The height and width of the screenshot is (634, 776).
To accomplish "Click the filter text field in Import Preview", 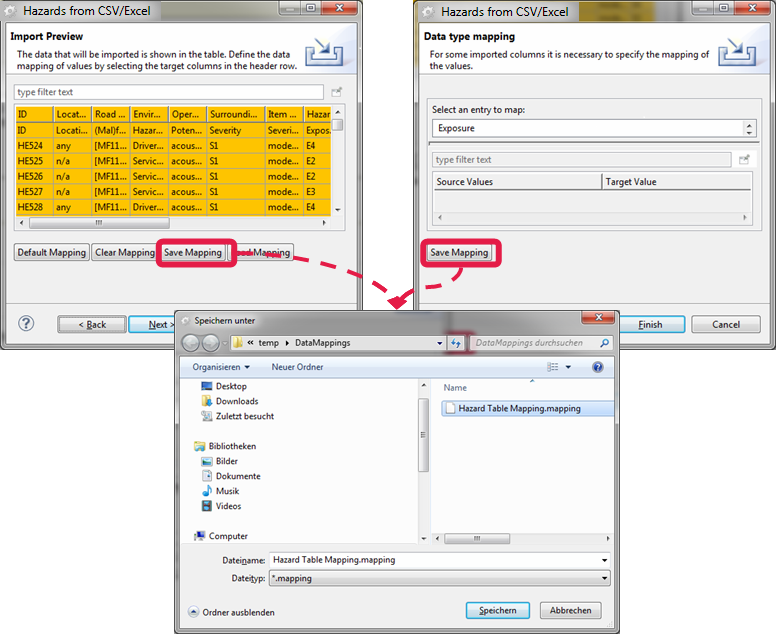I will tap(169, 92).
